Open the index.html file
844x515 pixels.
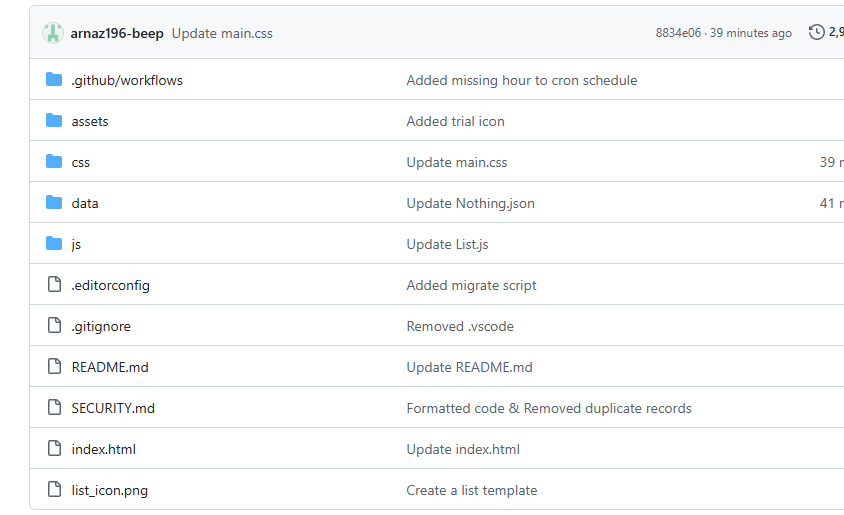tap(103, 449)
